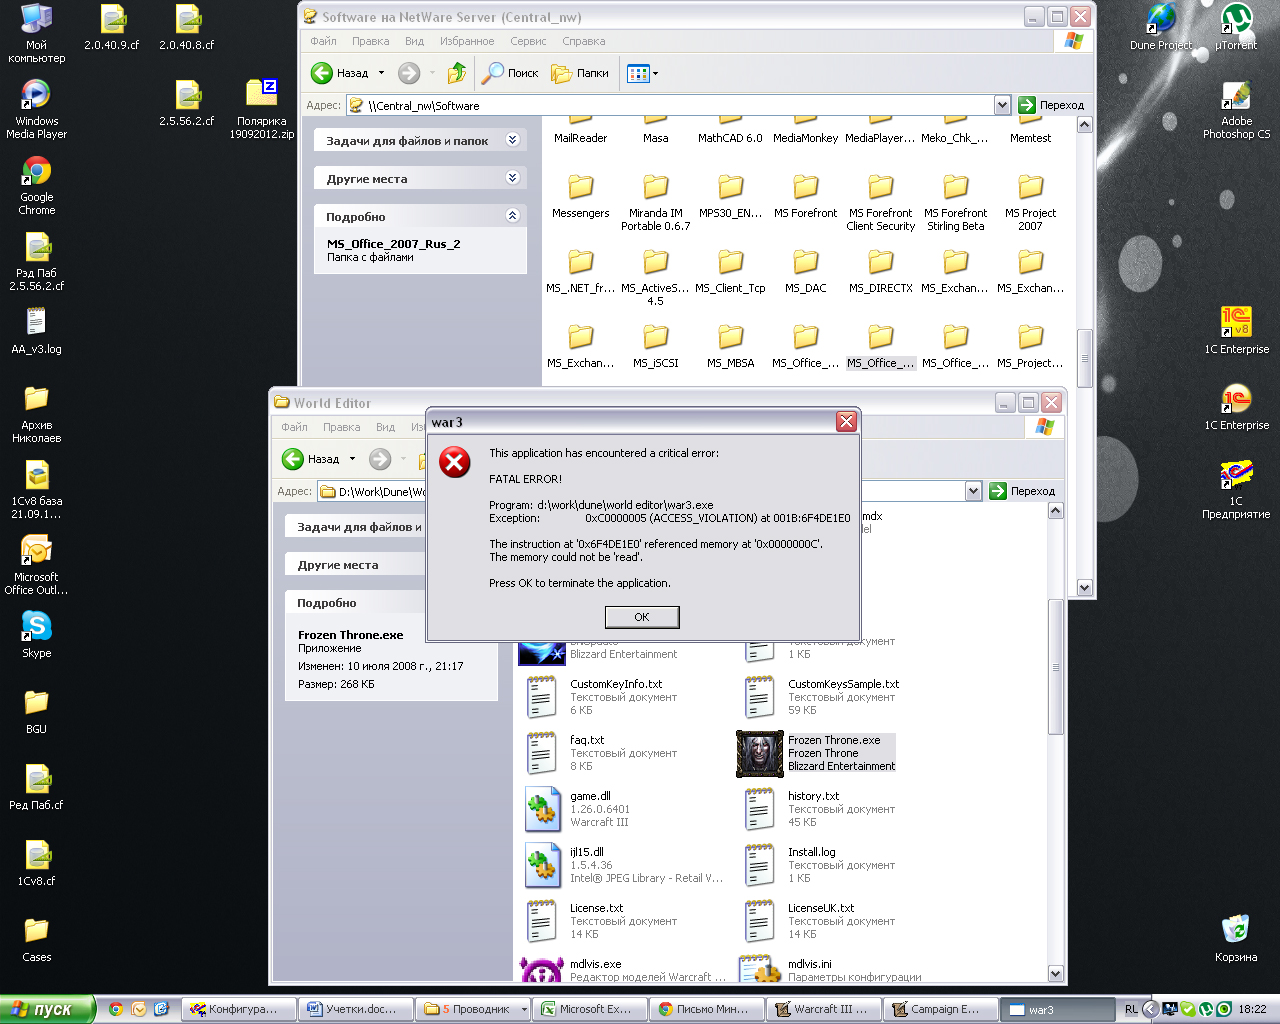The width and height of the screenshot is (1280, 1024).
Task: Open the MS Forefront Client Security folder
Action: tap(880, 204)
